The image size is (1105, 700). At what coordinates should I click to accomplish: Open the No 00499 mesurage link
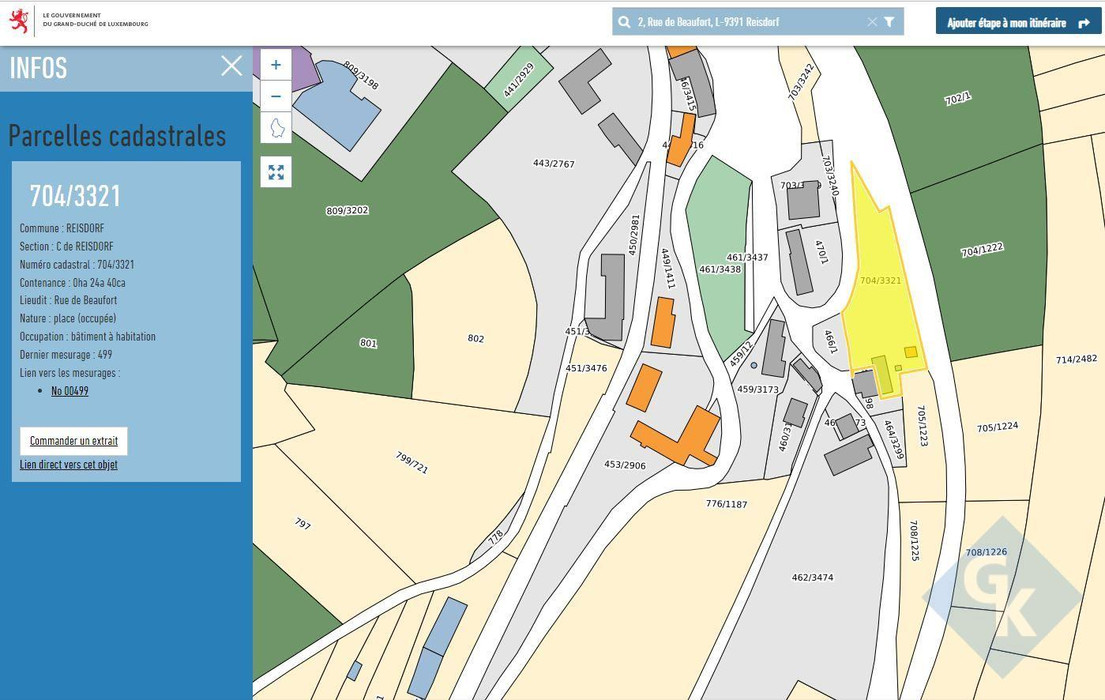coord(70,391)
